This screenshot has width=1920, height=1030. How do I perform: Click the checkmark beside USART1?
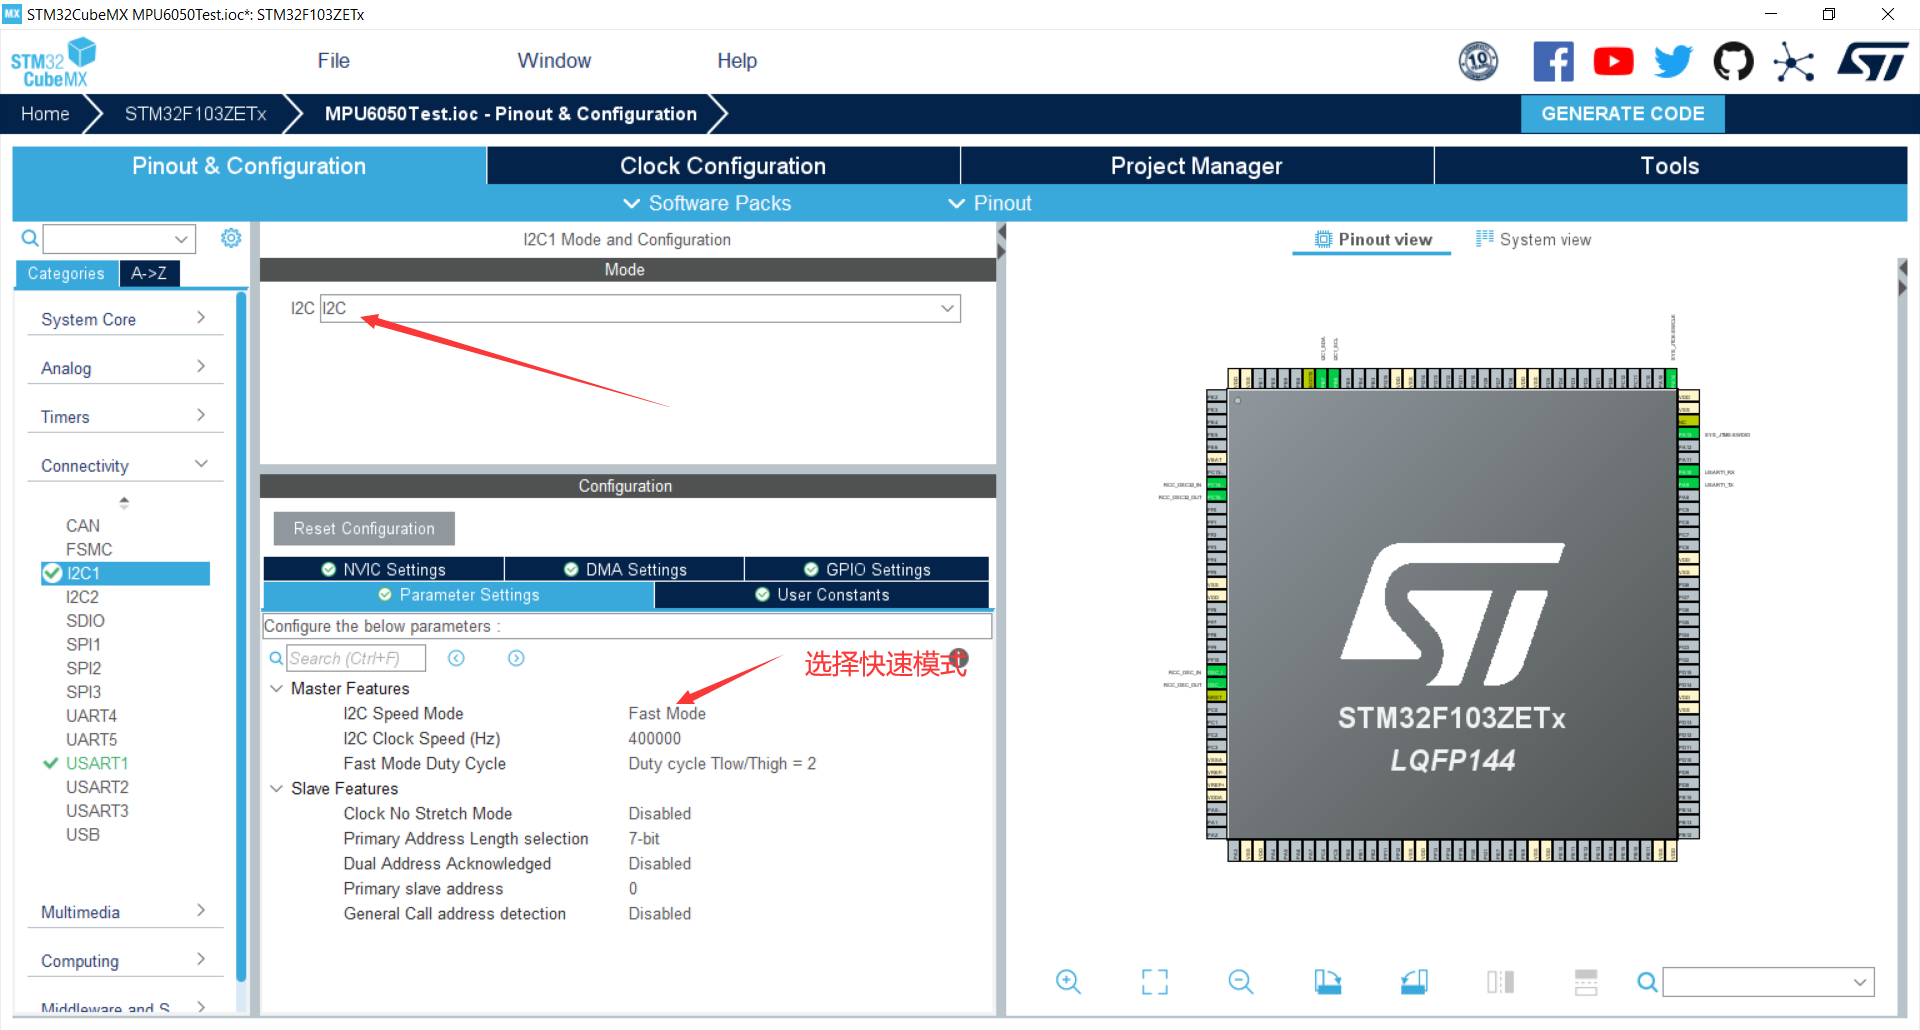pyautogui.click(x=51, y=763)
